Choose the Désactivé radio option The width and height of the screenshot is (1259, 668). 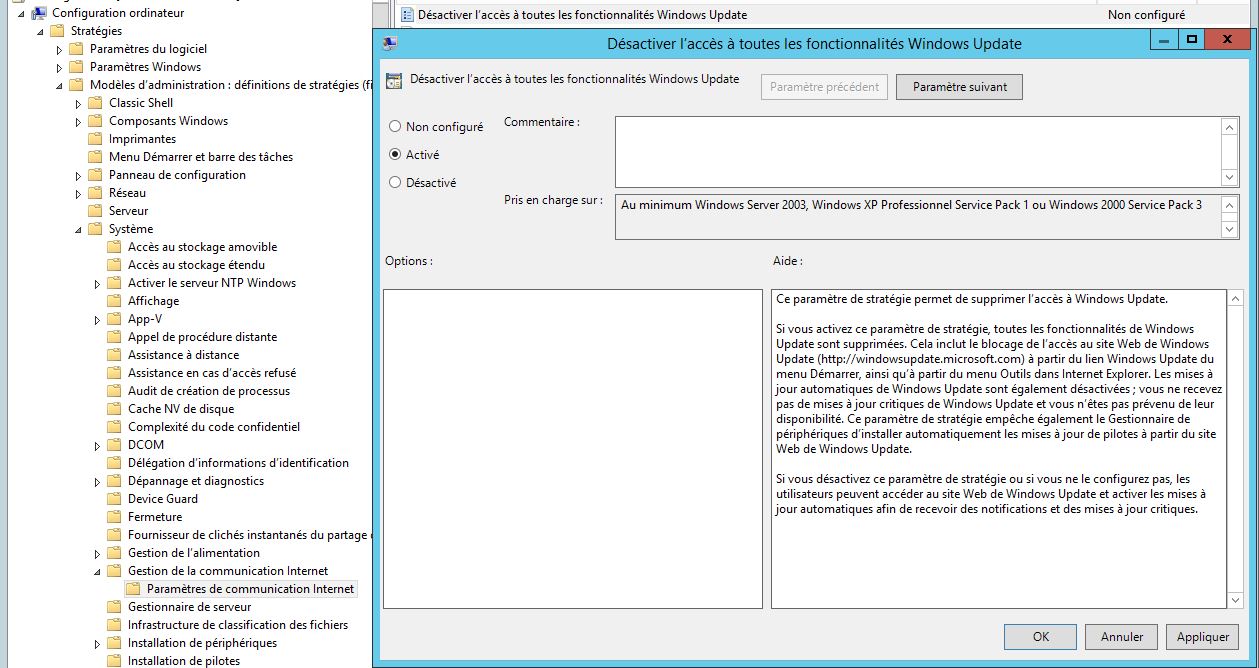pyautogui.click(x=395, y=183)
